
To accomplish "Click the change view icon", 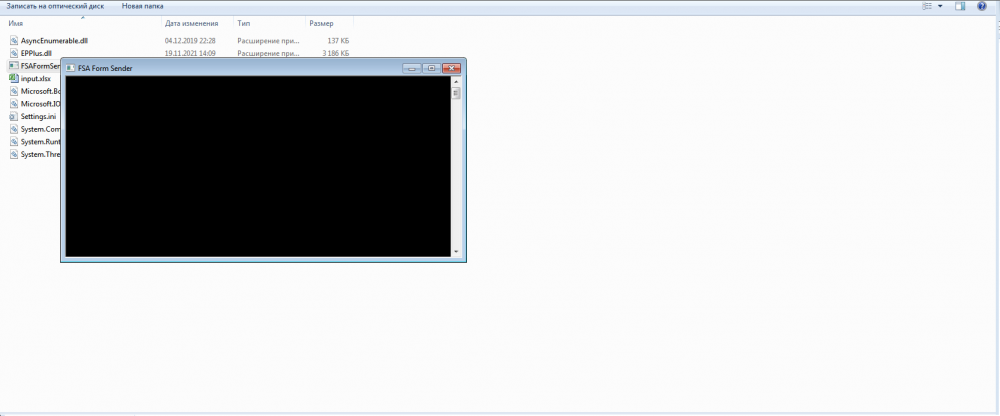I will tap(926, 6).
